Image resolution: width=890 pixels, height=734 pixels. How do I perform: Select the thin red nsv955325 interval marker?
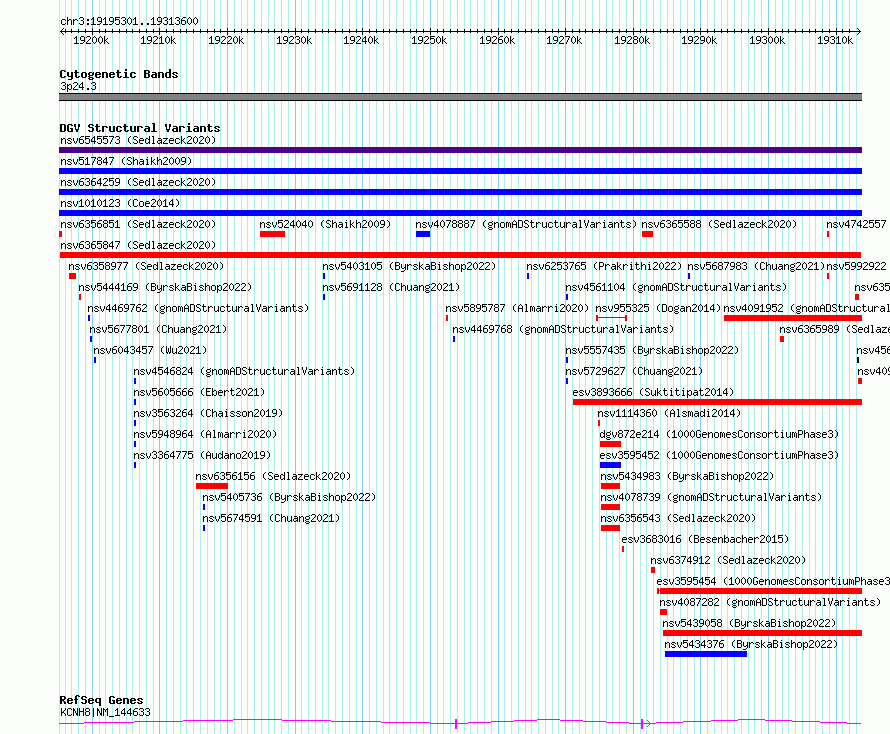click(x=611, y=318)
